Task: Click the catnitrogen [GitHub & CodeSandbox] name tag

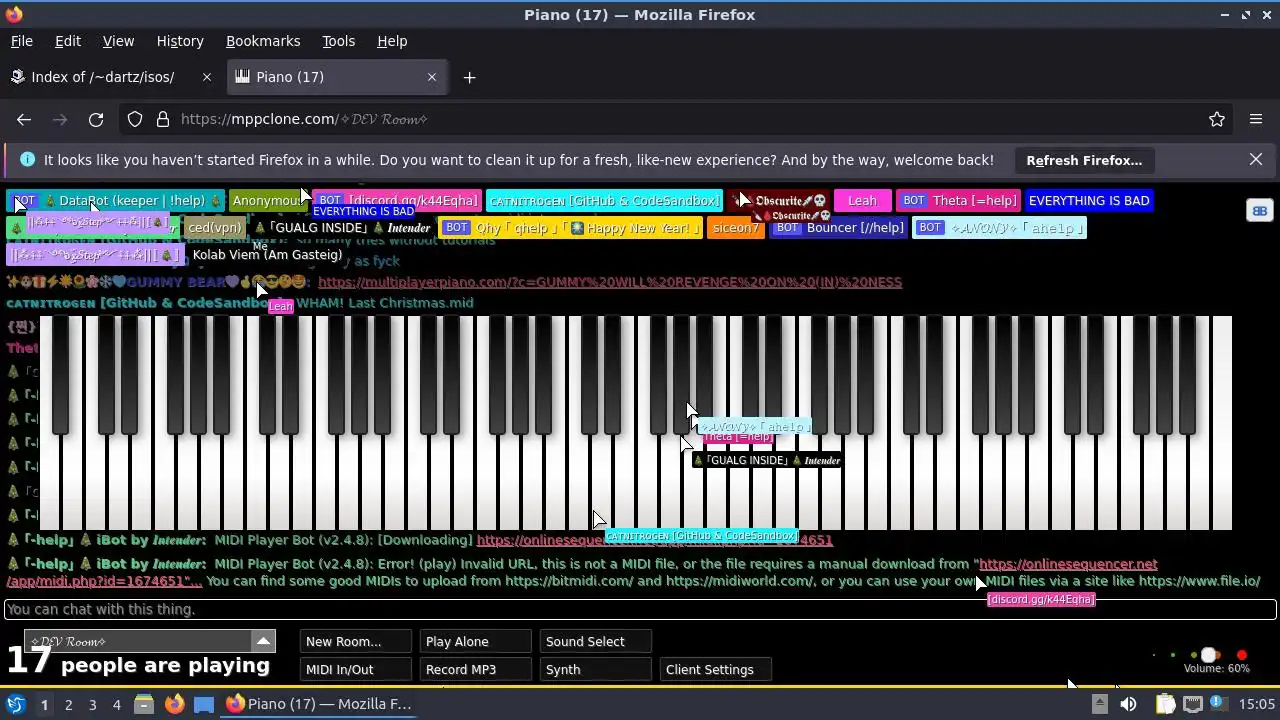Action: tap(605, 201)
